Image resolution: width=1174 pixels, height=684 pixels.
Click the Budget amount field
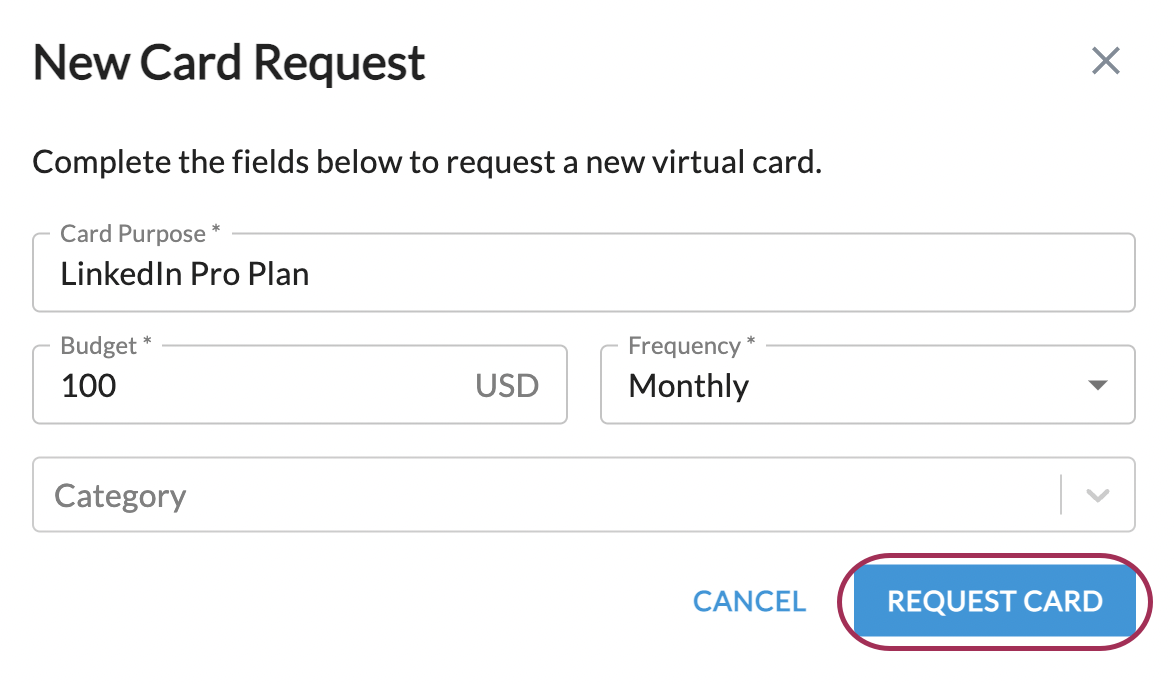point(260,386)
